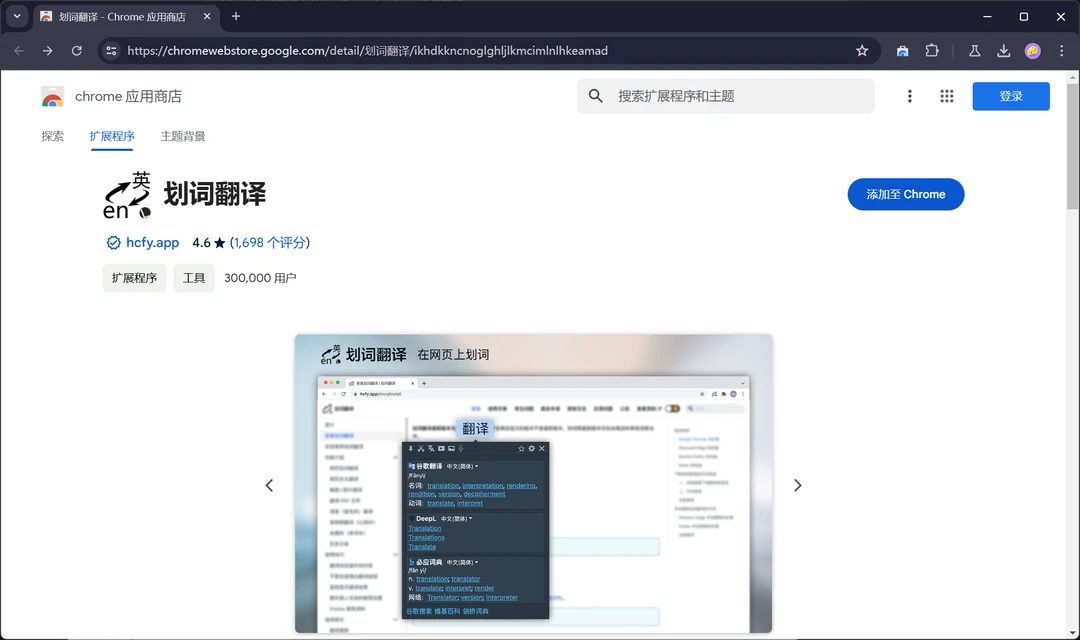Screen dimensions: 1080x640
Task: Open the Downloads icon
Action: pos(1004,50)
